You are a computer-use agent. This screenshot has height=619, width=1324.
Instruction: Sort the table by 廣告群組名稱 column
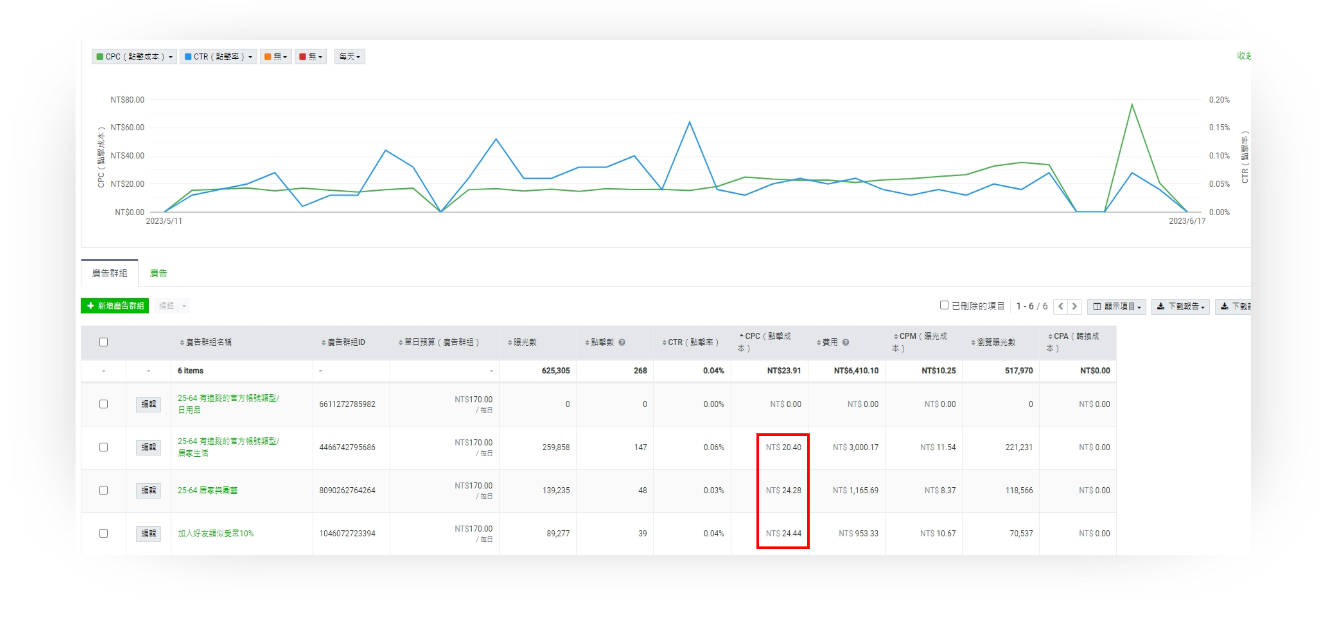coord(208,342)
